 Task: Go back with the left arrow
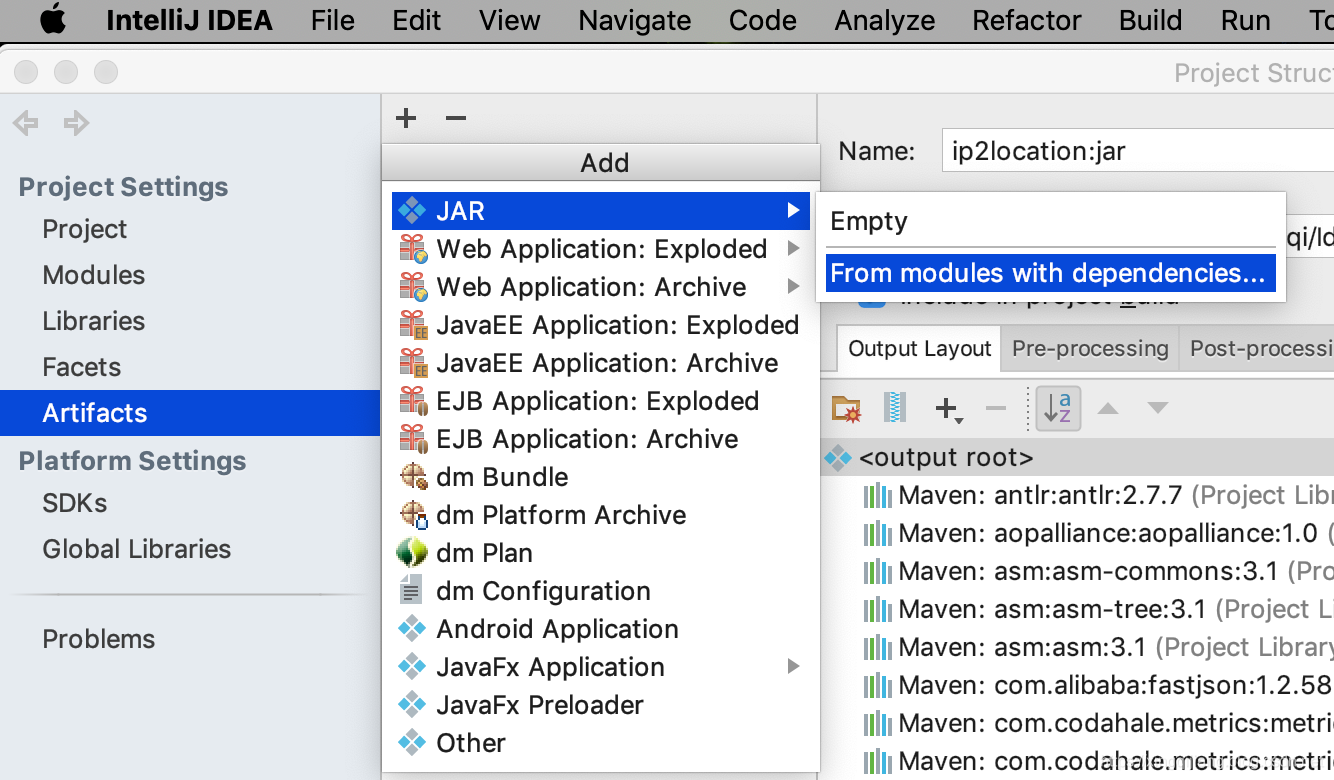[26, 123]
